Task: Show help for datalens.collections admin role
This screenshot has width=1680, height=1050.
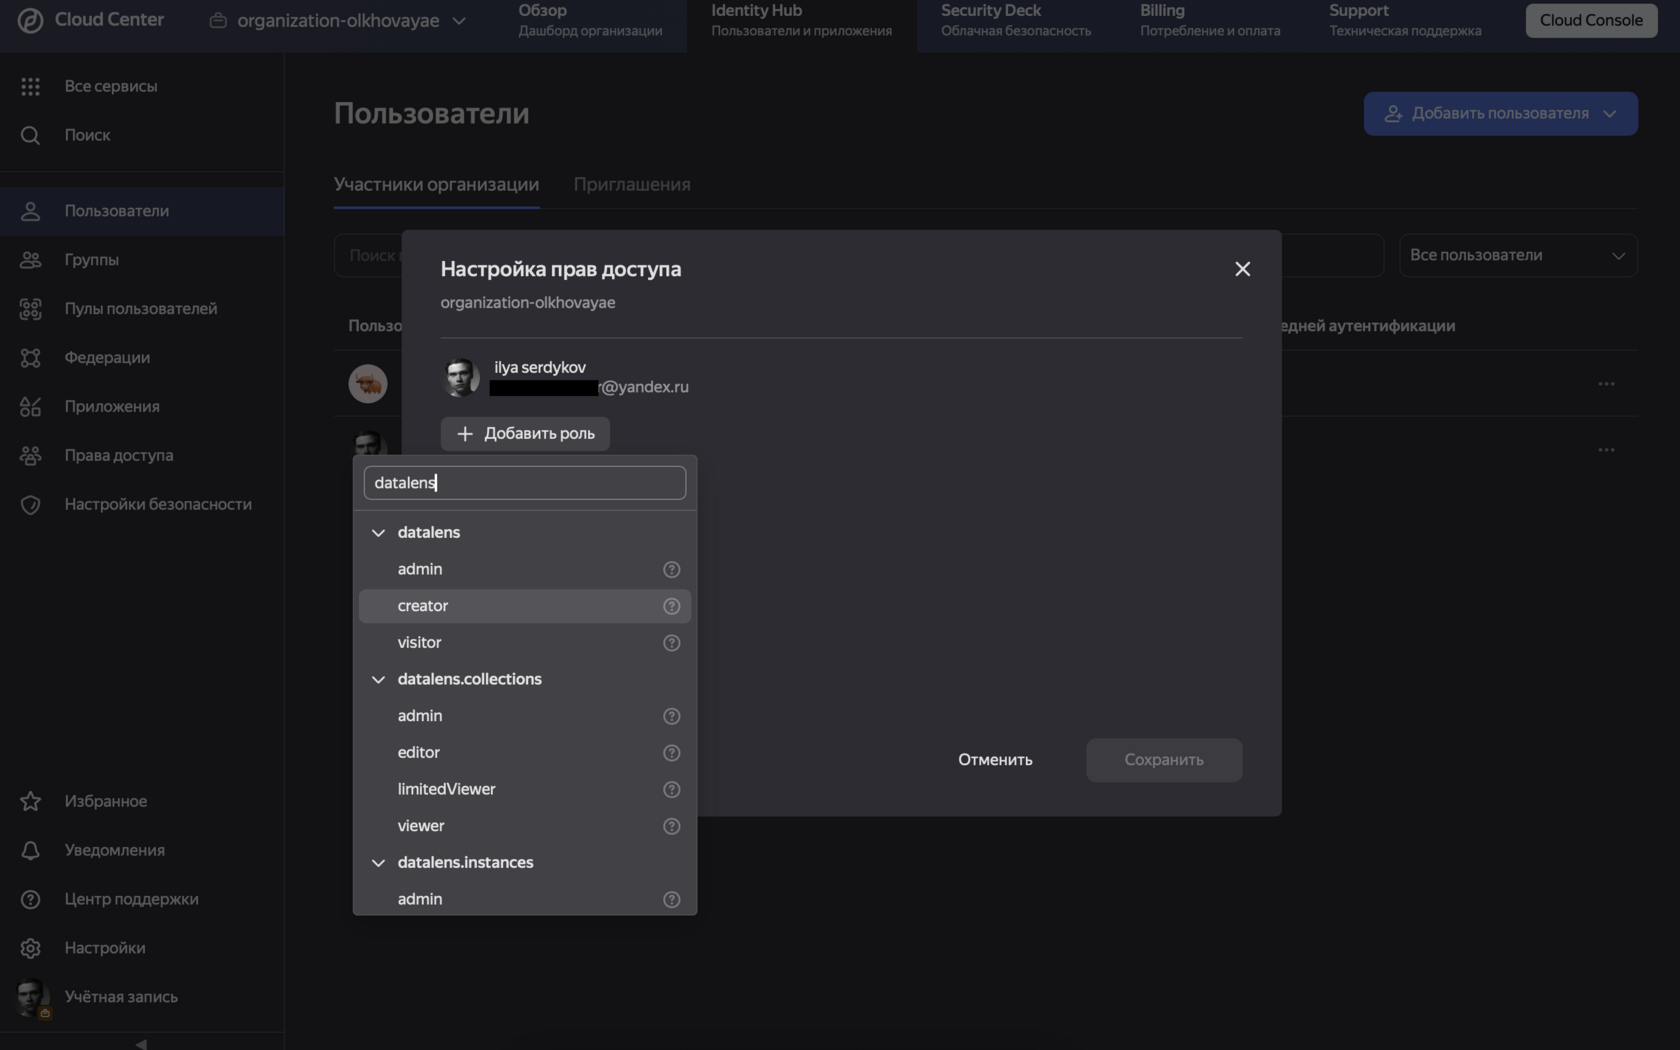Action: click(672, 717)
